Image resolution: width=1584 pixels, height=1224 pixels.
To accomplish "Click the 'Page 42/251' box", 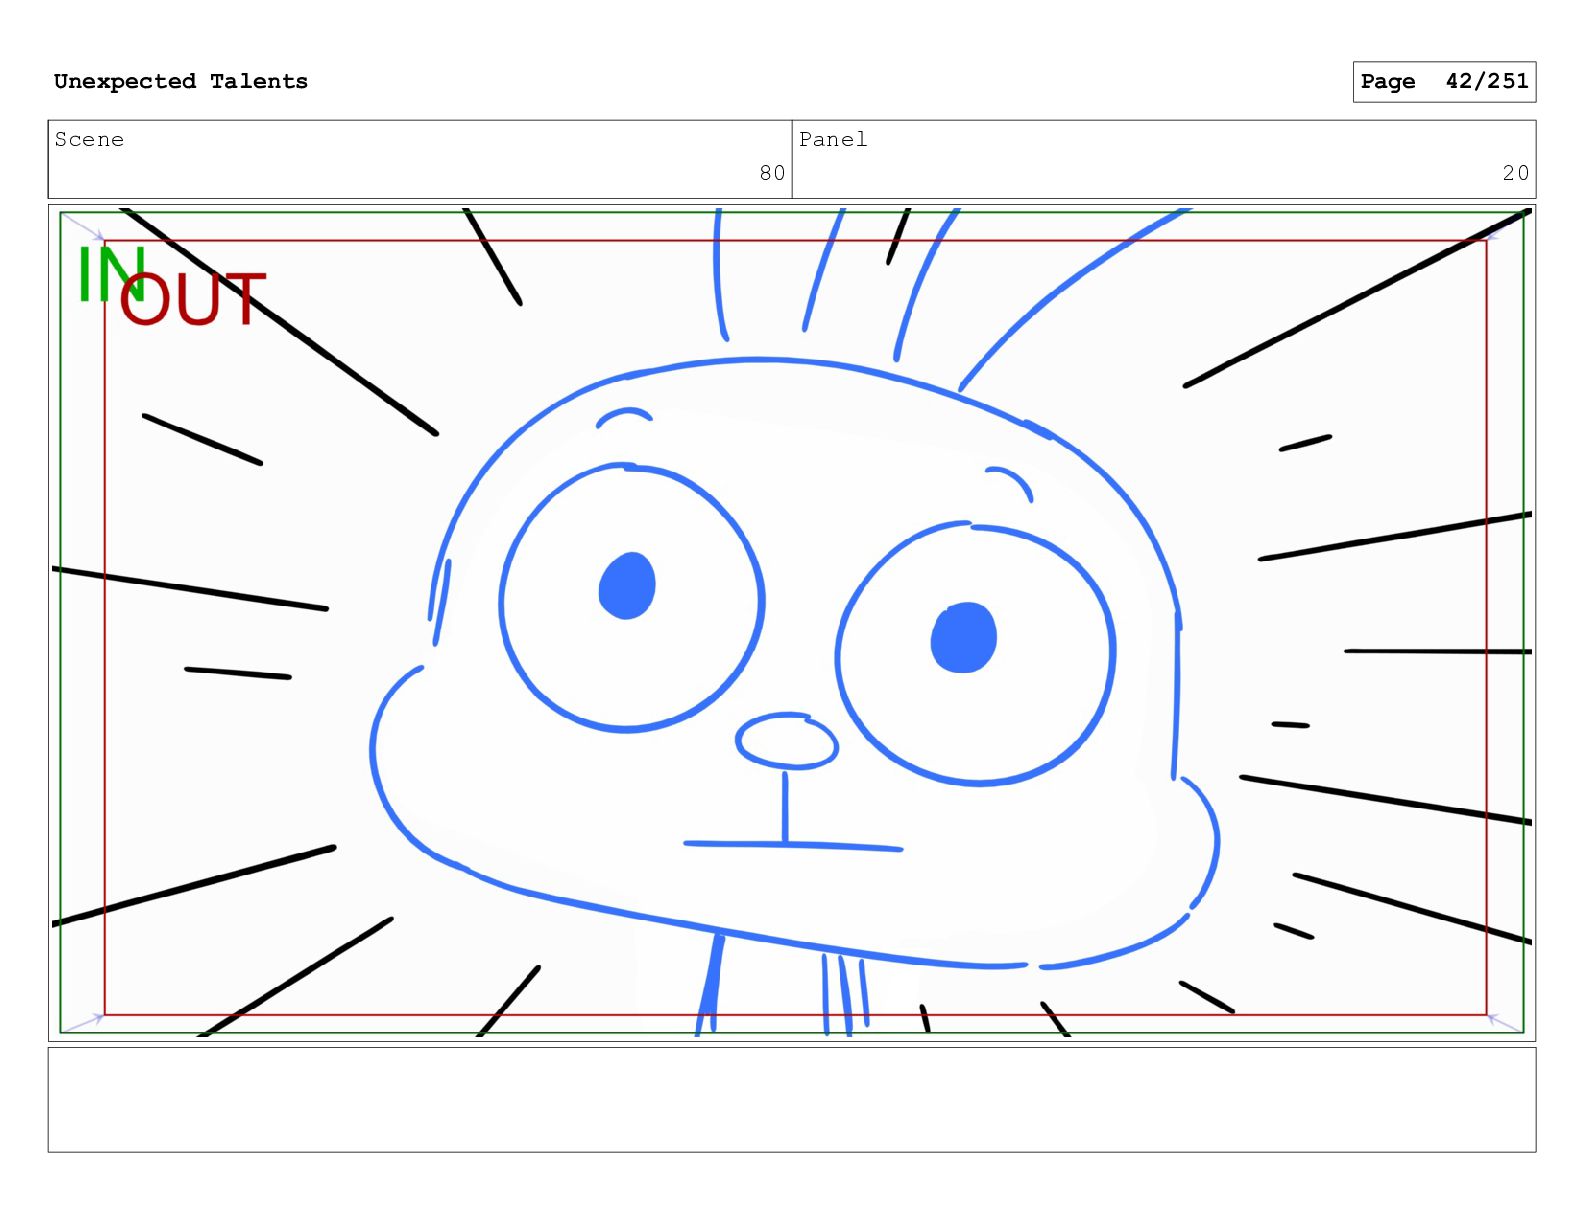I will 1444,82.
